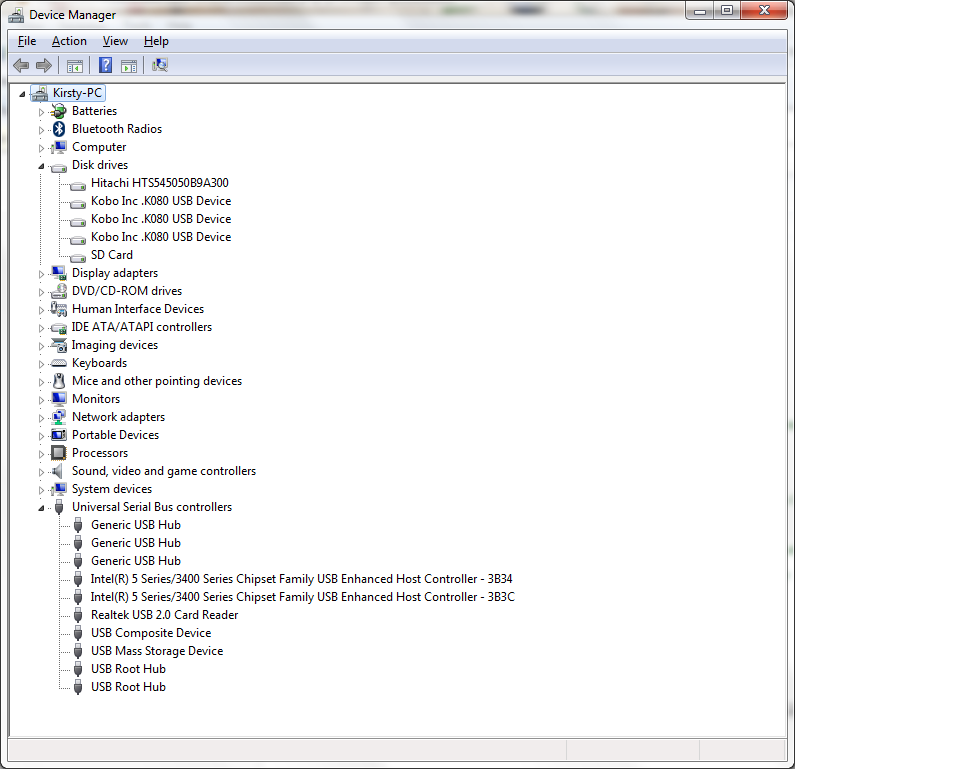The width and height of the screenshot is (960, 769).
Task: Select the System devices label
Action: (x=112, y=489)
